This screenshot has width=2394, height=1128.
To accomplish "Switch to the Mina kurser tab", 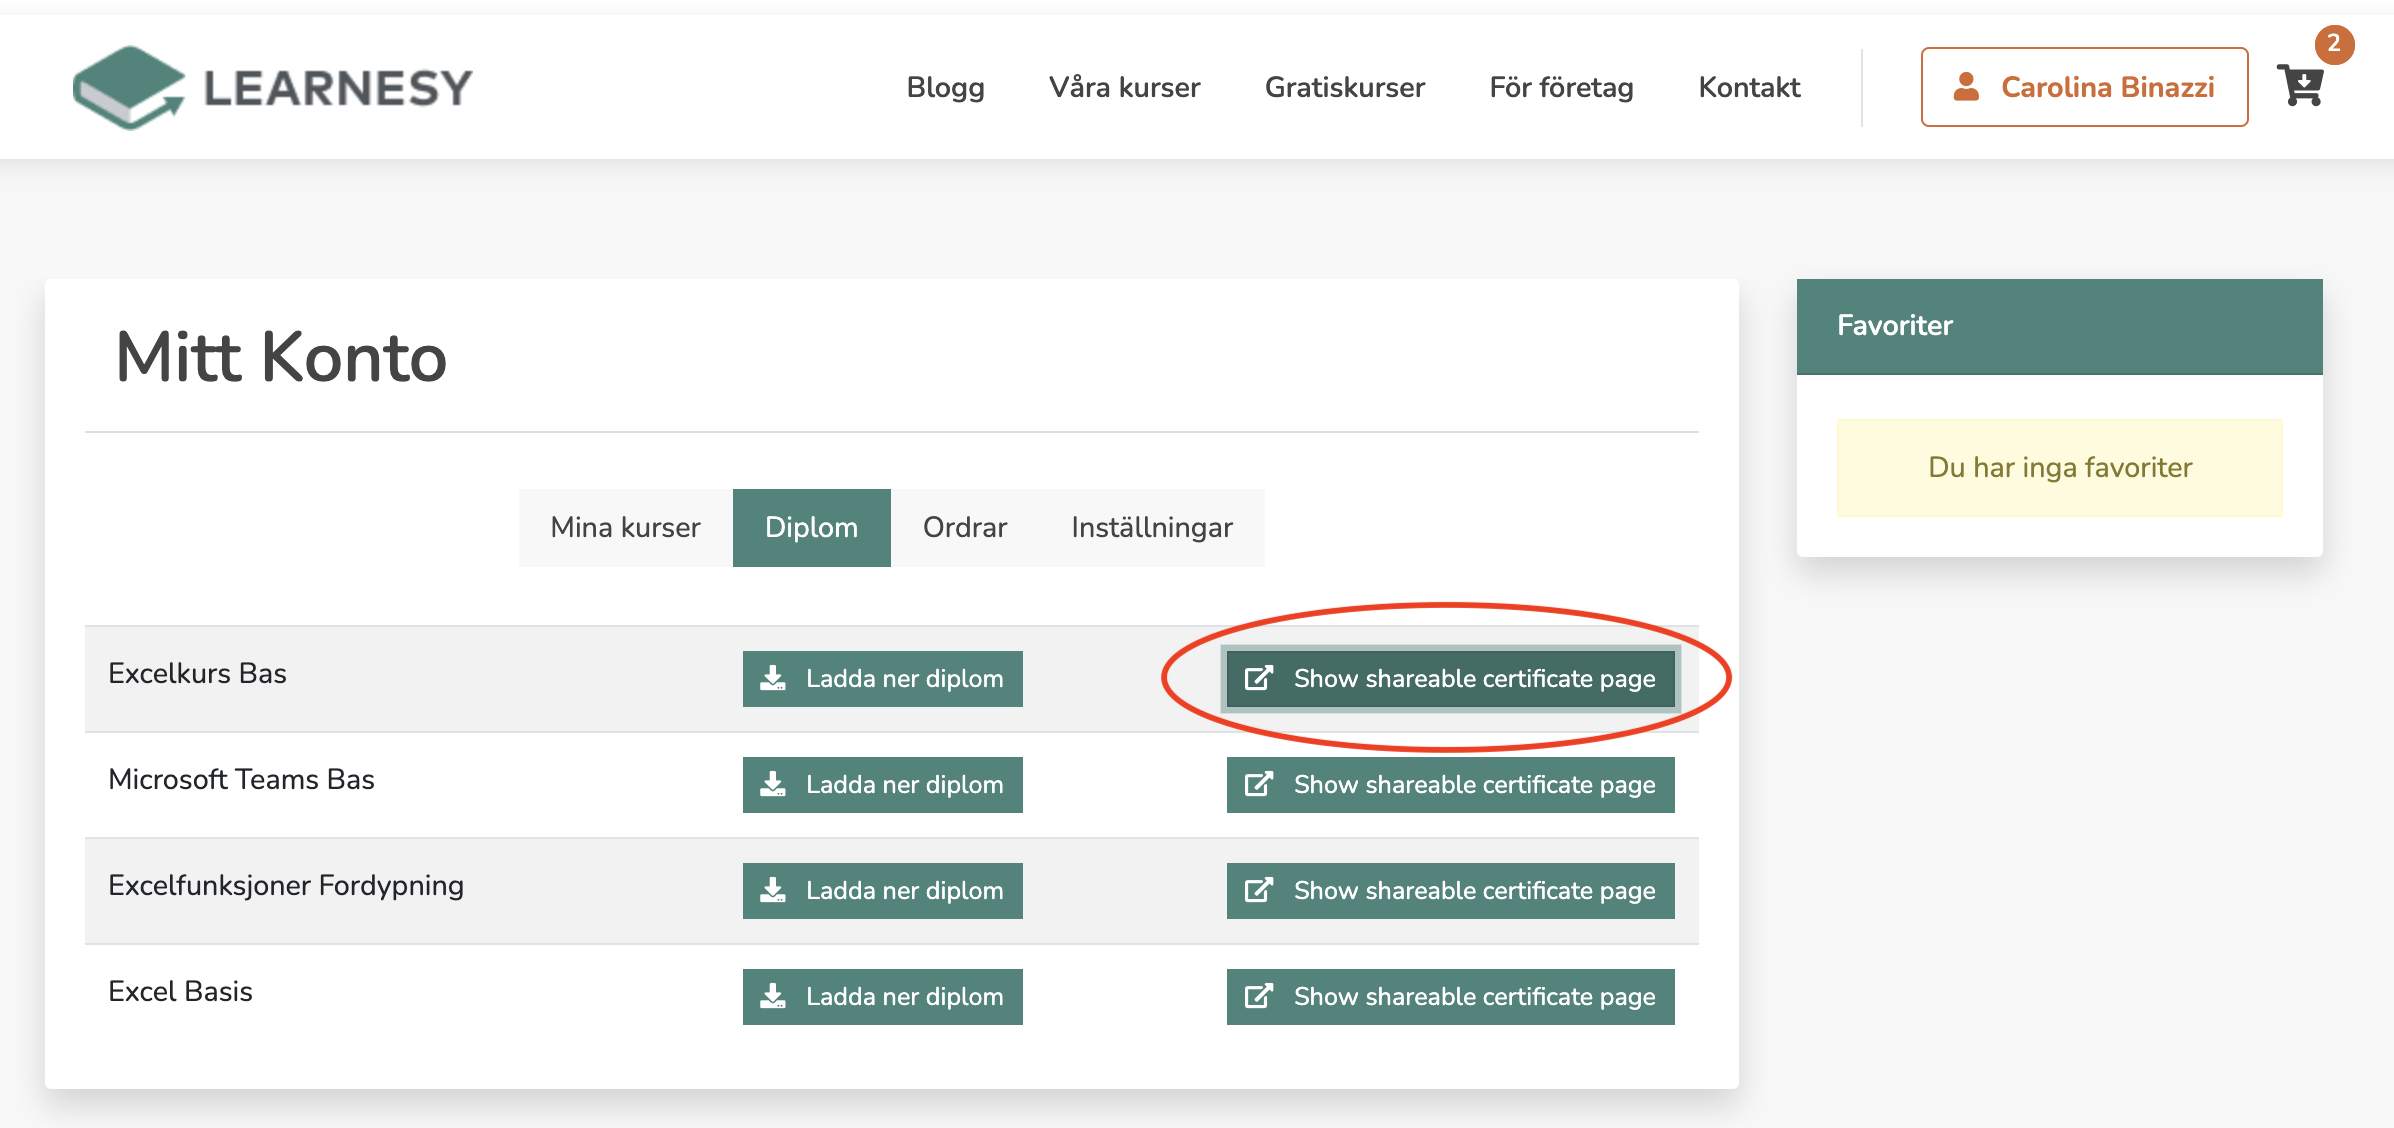I will tap(625, 528).
